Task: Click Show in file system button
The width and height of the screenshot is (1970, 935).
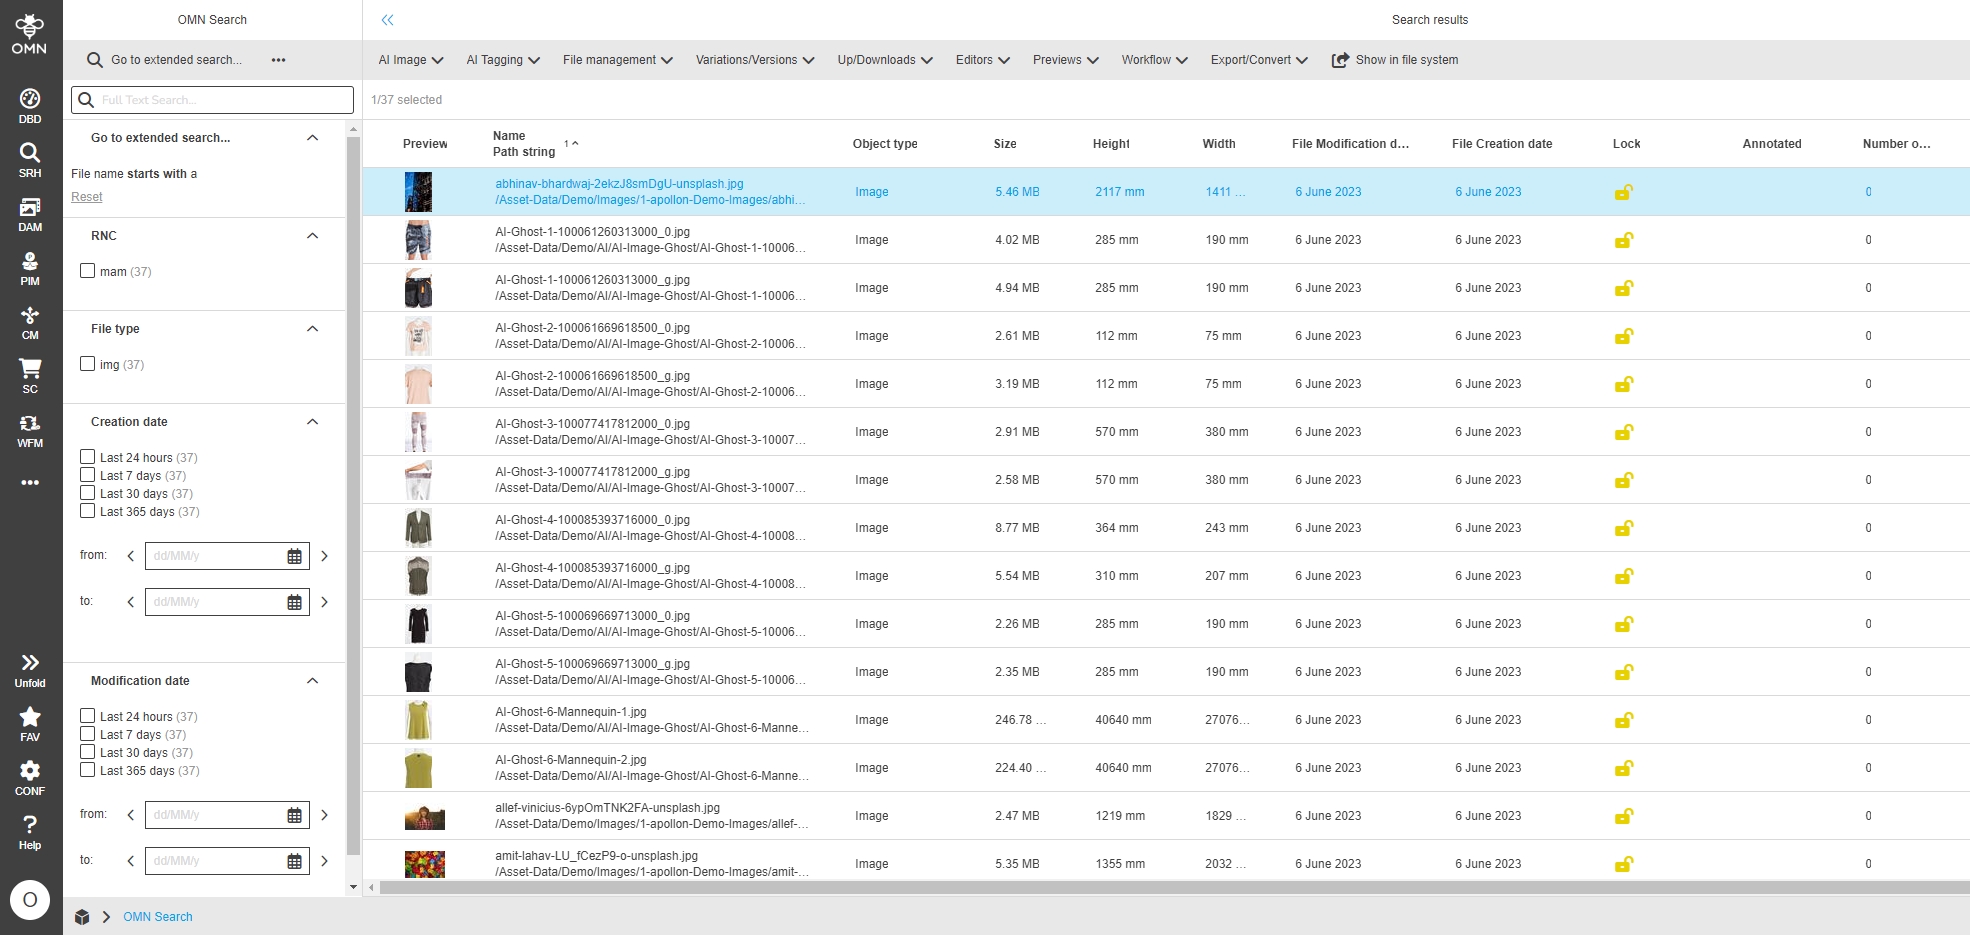Action: tap(1395, 60)
